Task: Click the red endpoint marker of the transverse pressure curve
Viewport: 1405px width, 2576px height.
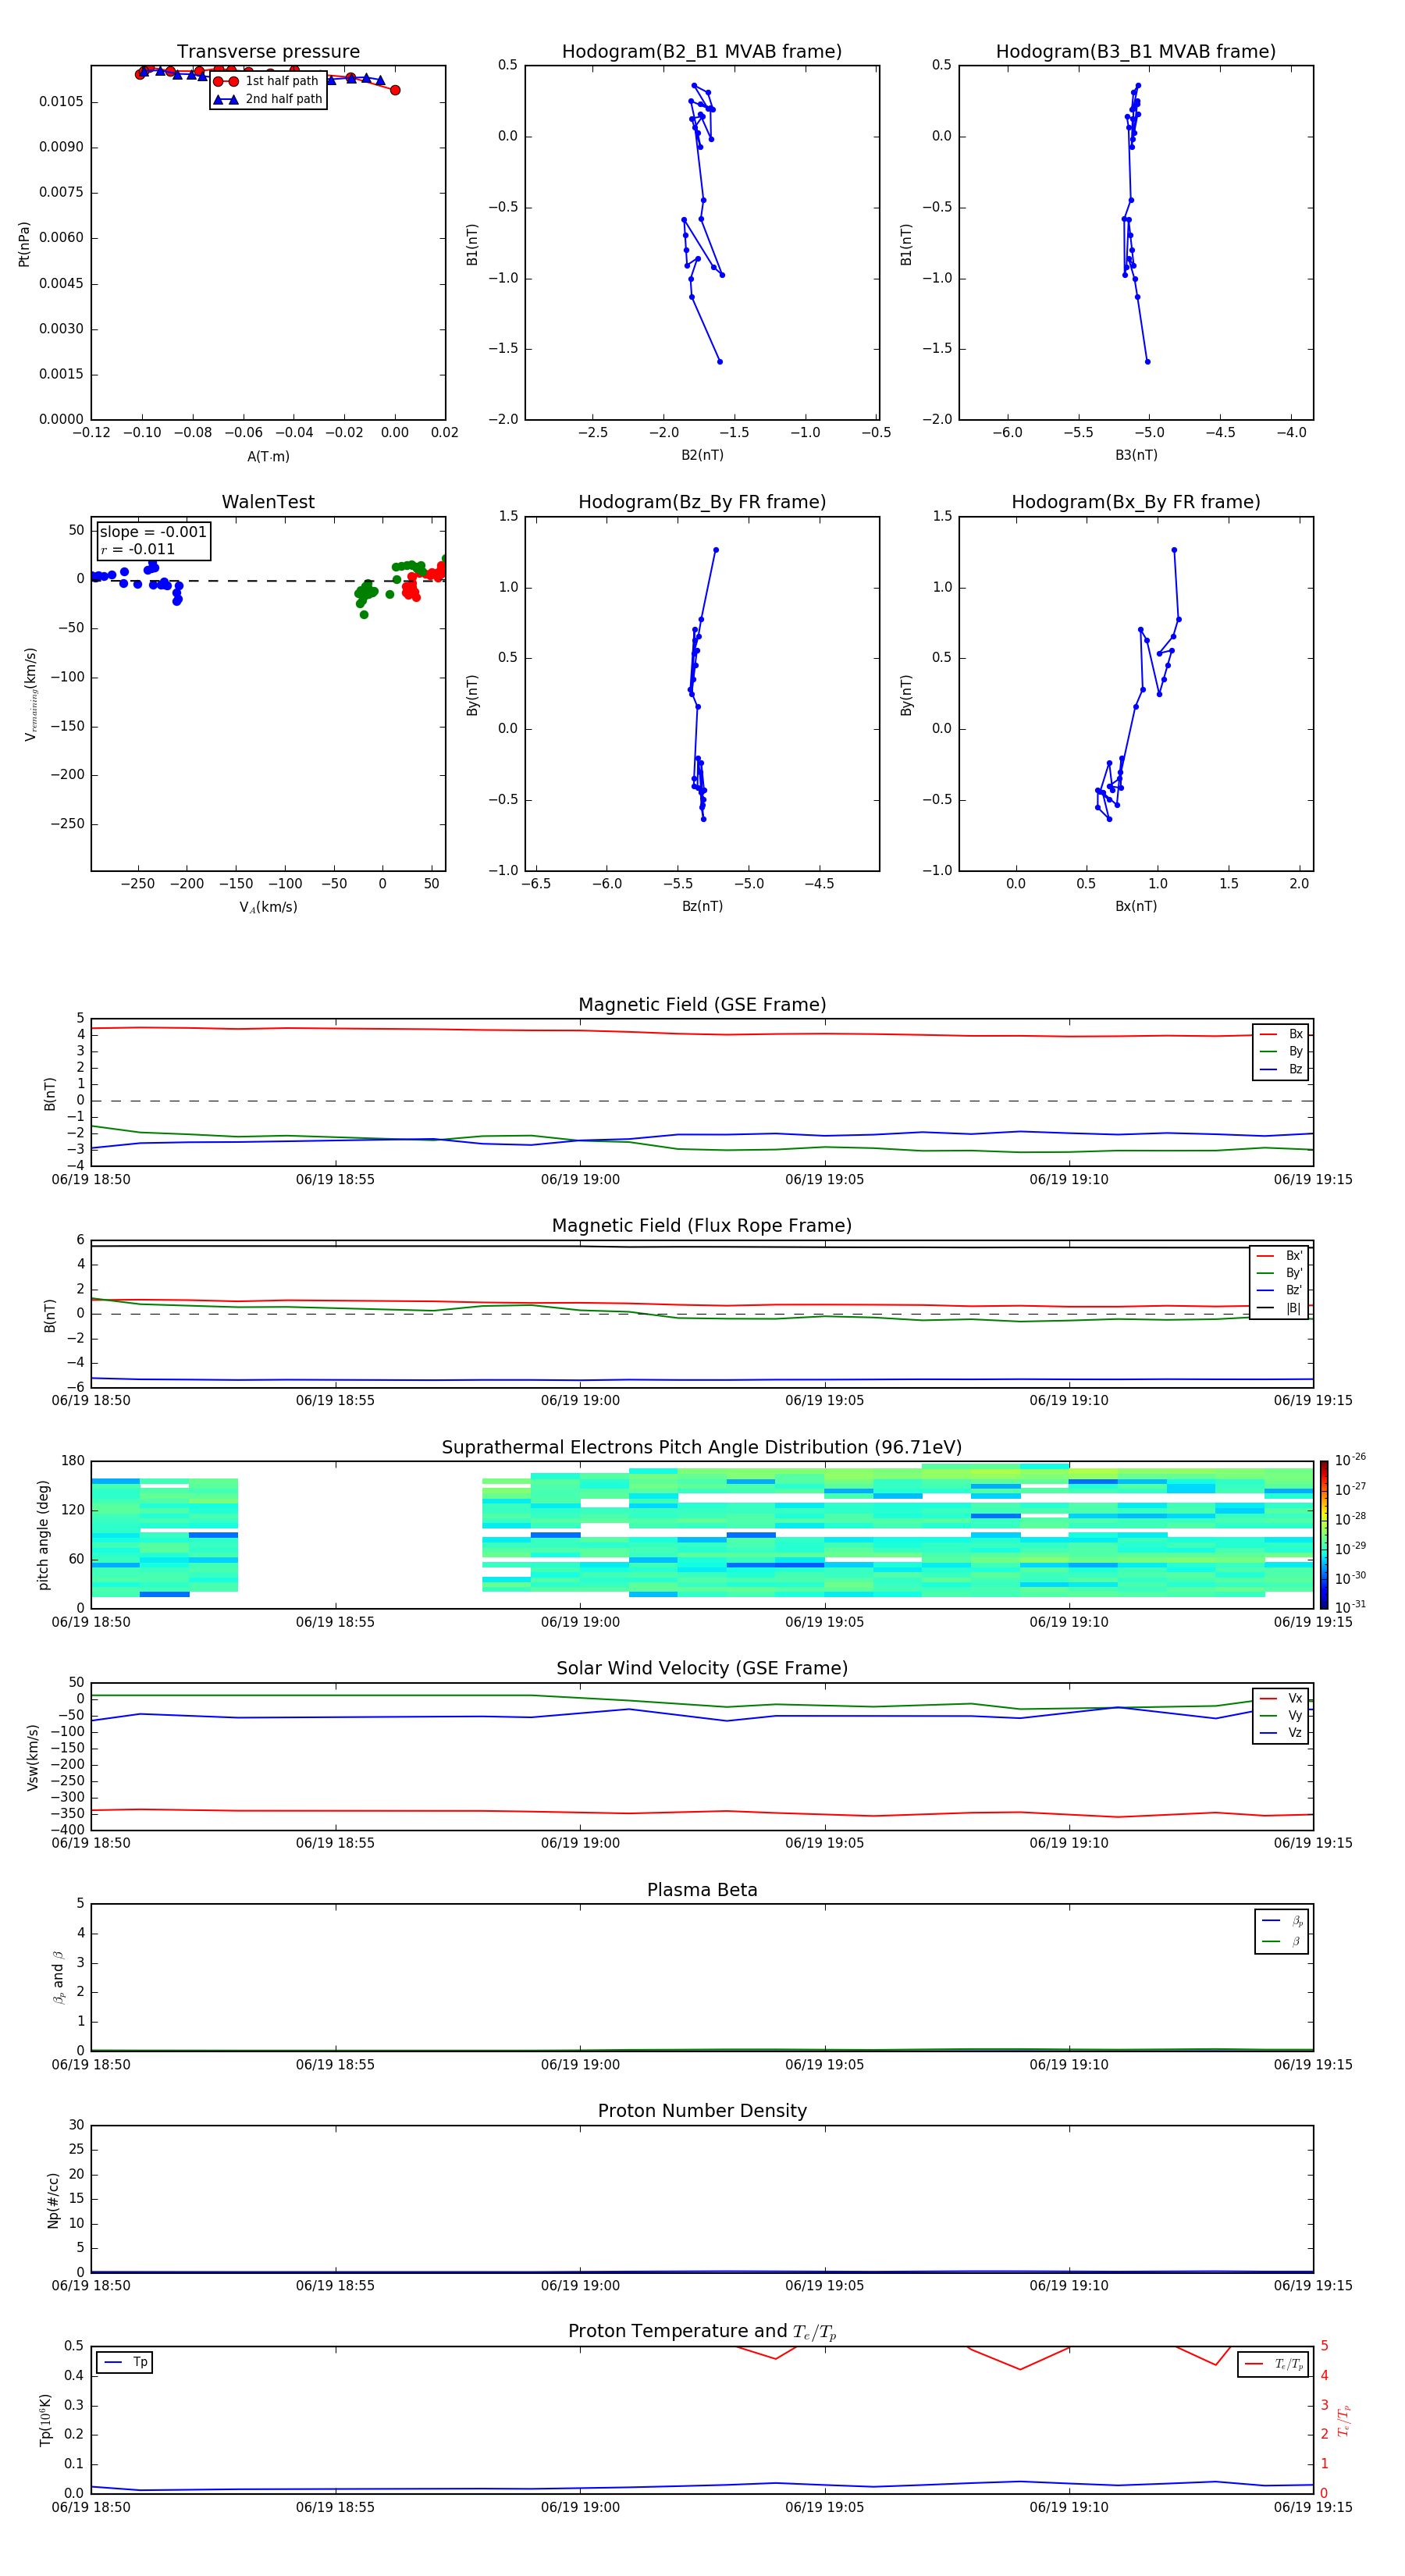Action: click(x=395, y=90)
